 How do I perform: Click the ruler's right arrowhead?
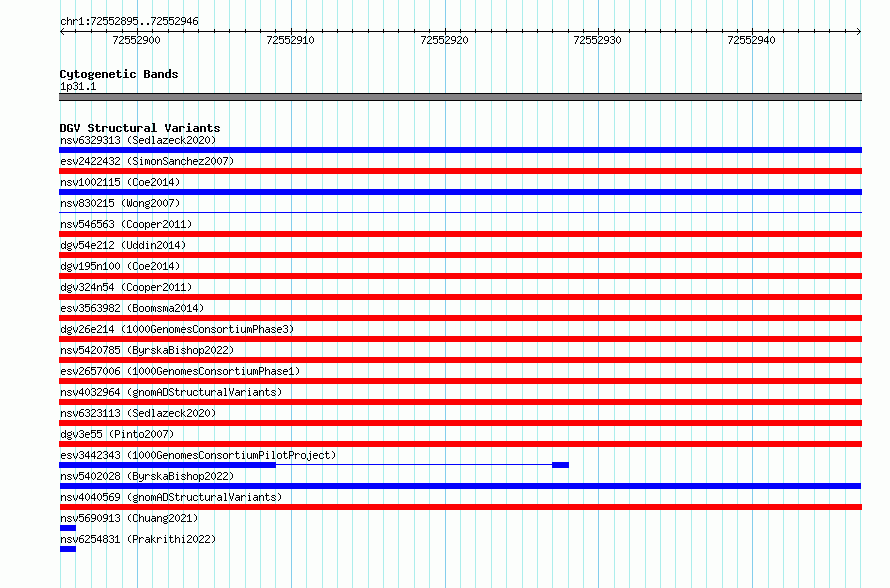pyautogui.click(x=859, y=31)
